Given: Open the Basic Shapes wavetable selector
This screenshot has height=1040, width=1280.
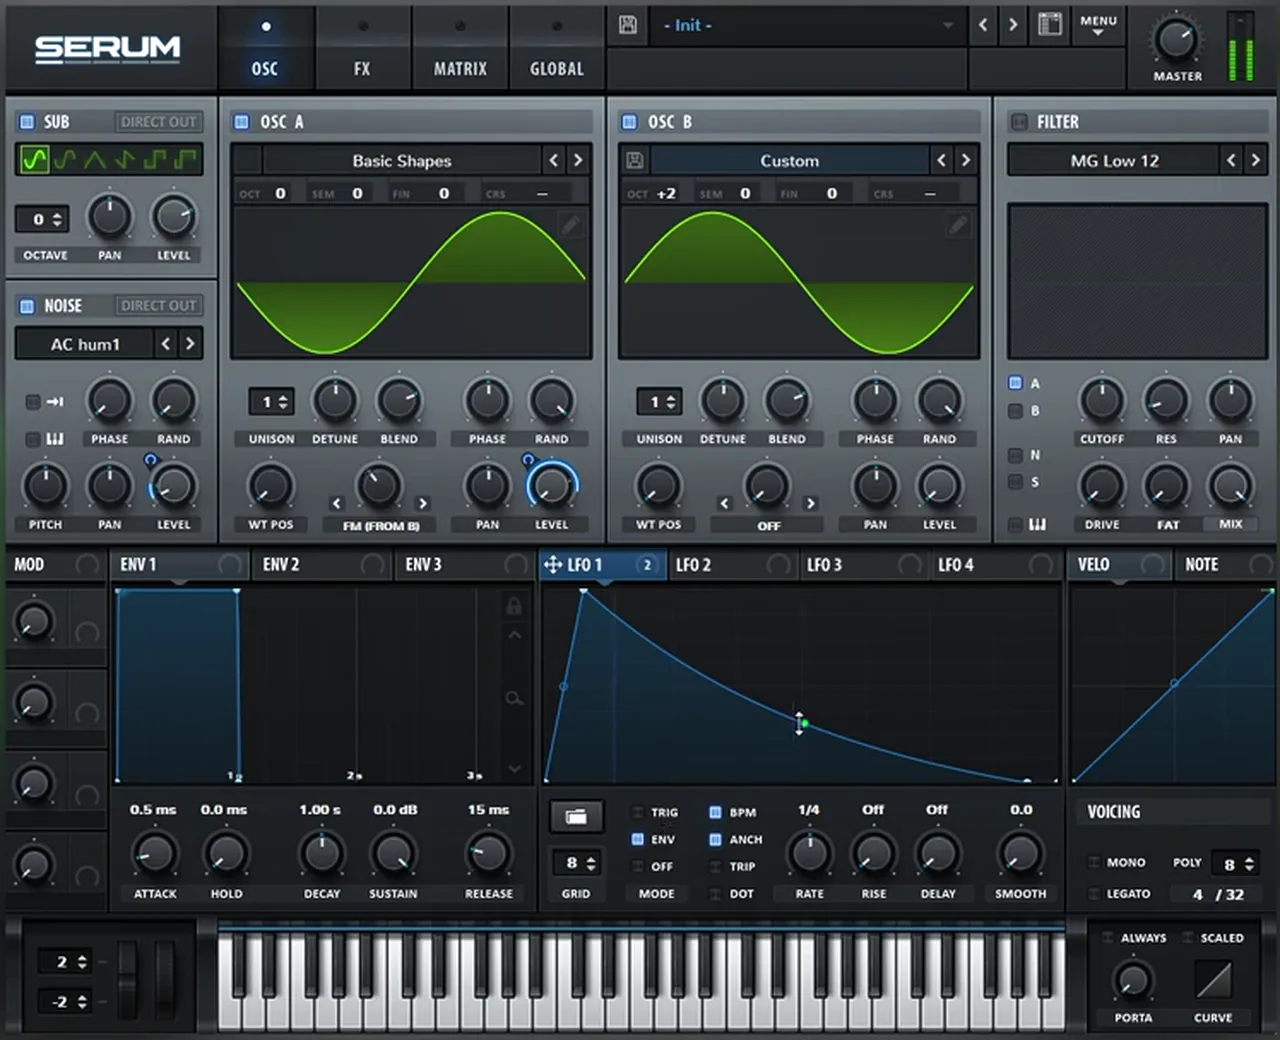Looking at the screenshot, I should coord(401,160).
